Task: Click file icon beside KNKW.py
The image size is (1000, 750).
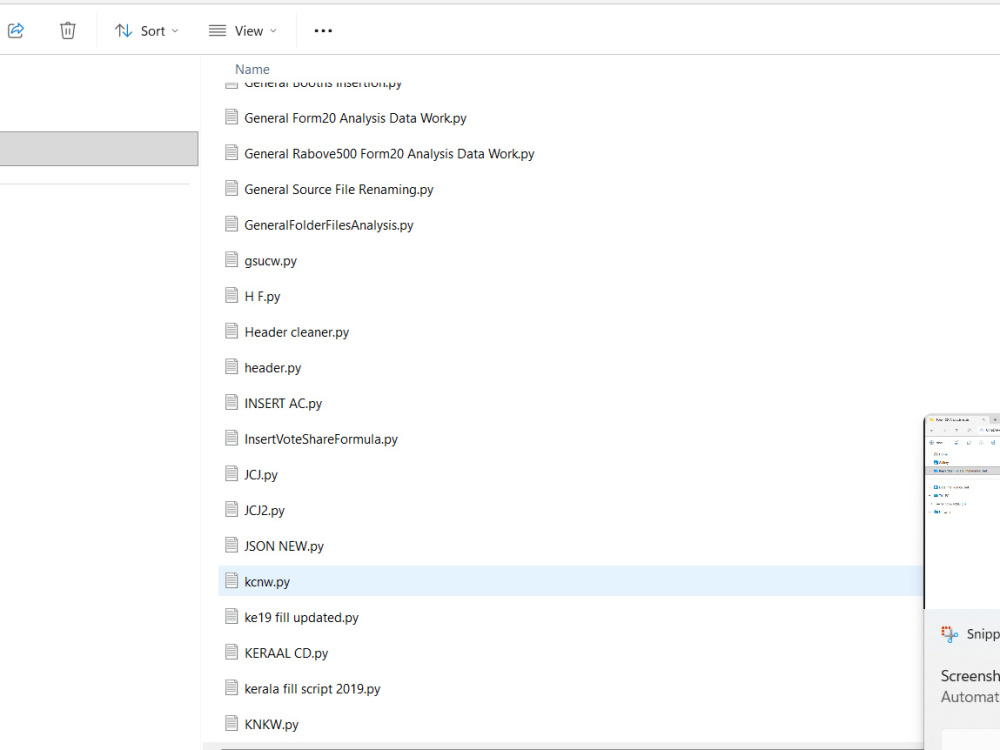Action: coord(232,724)
